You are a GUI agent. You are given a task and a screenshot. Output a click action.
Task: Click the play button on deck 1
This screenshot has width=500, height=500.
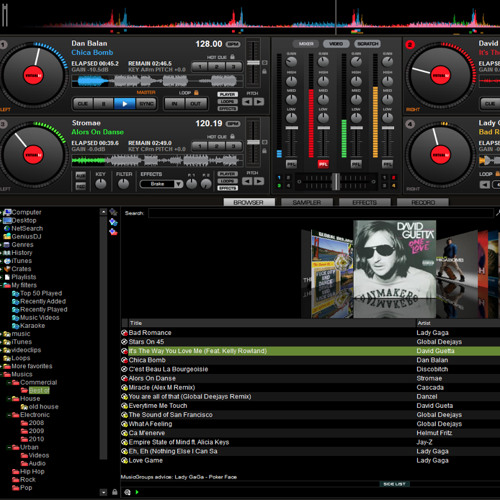tap(124, 104)
